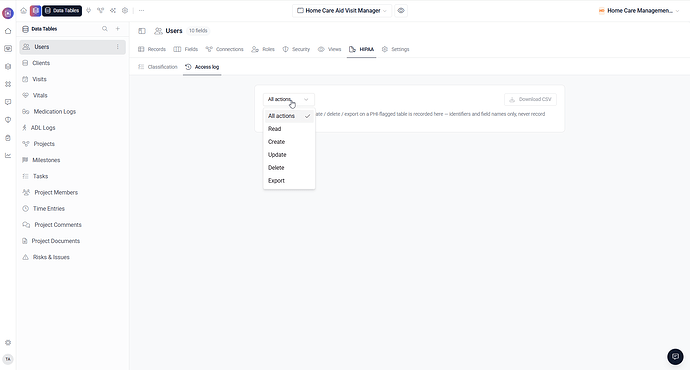Open the home icon in the top toolbar
690x370 pixels.
coord(24,11)
